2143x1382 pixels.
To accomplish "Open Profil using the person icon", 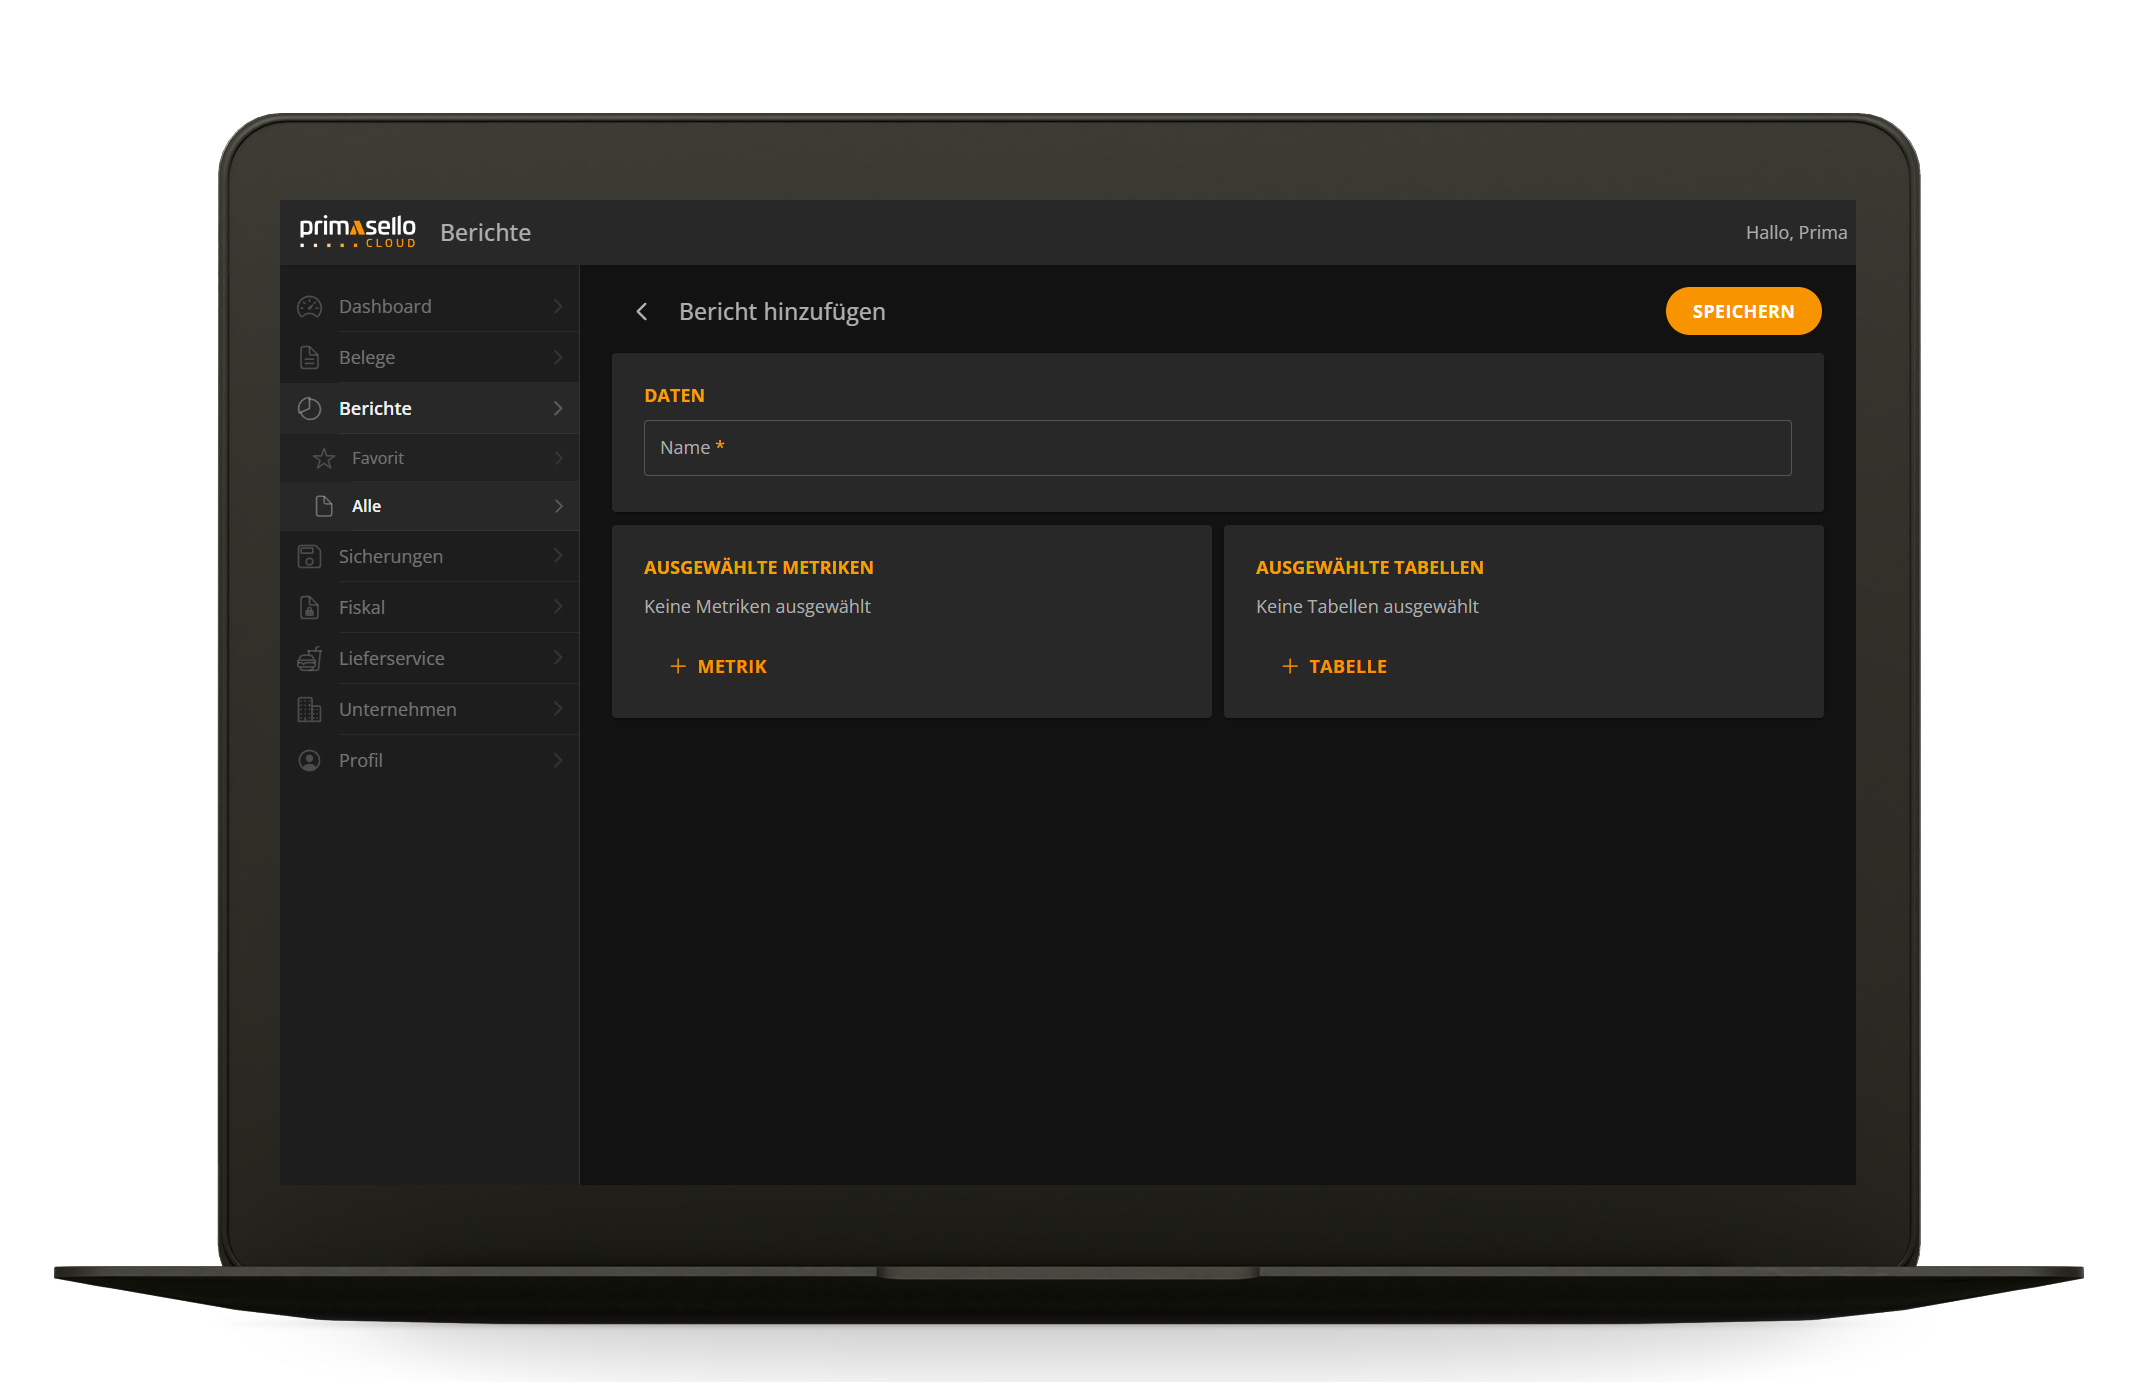I will pyautogui.click(x=308, y=760).
